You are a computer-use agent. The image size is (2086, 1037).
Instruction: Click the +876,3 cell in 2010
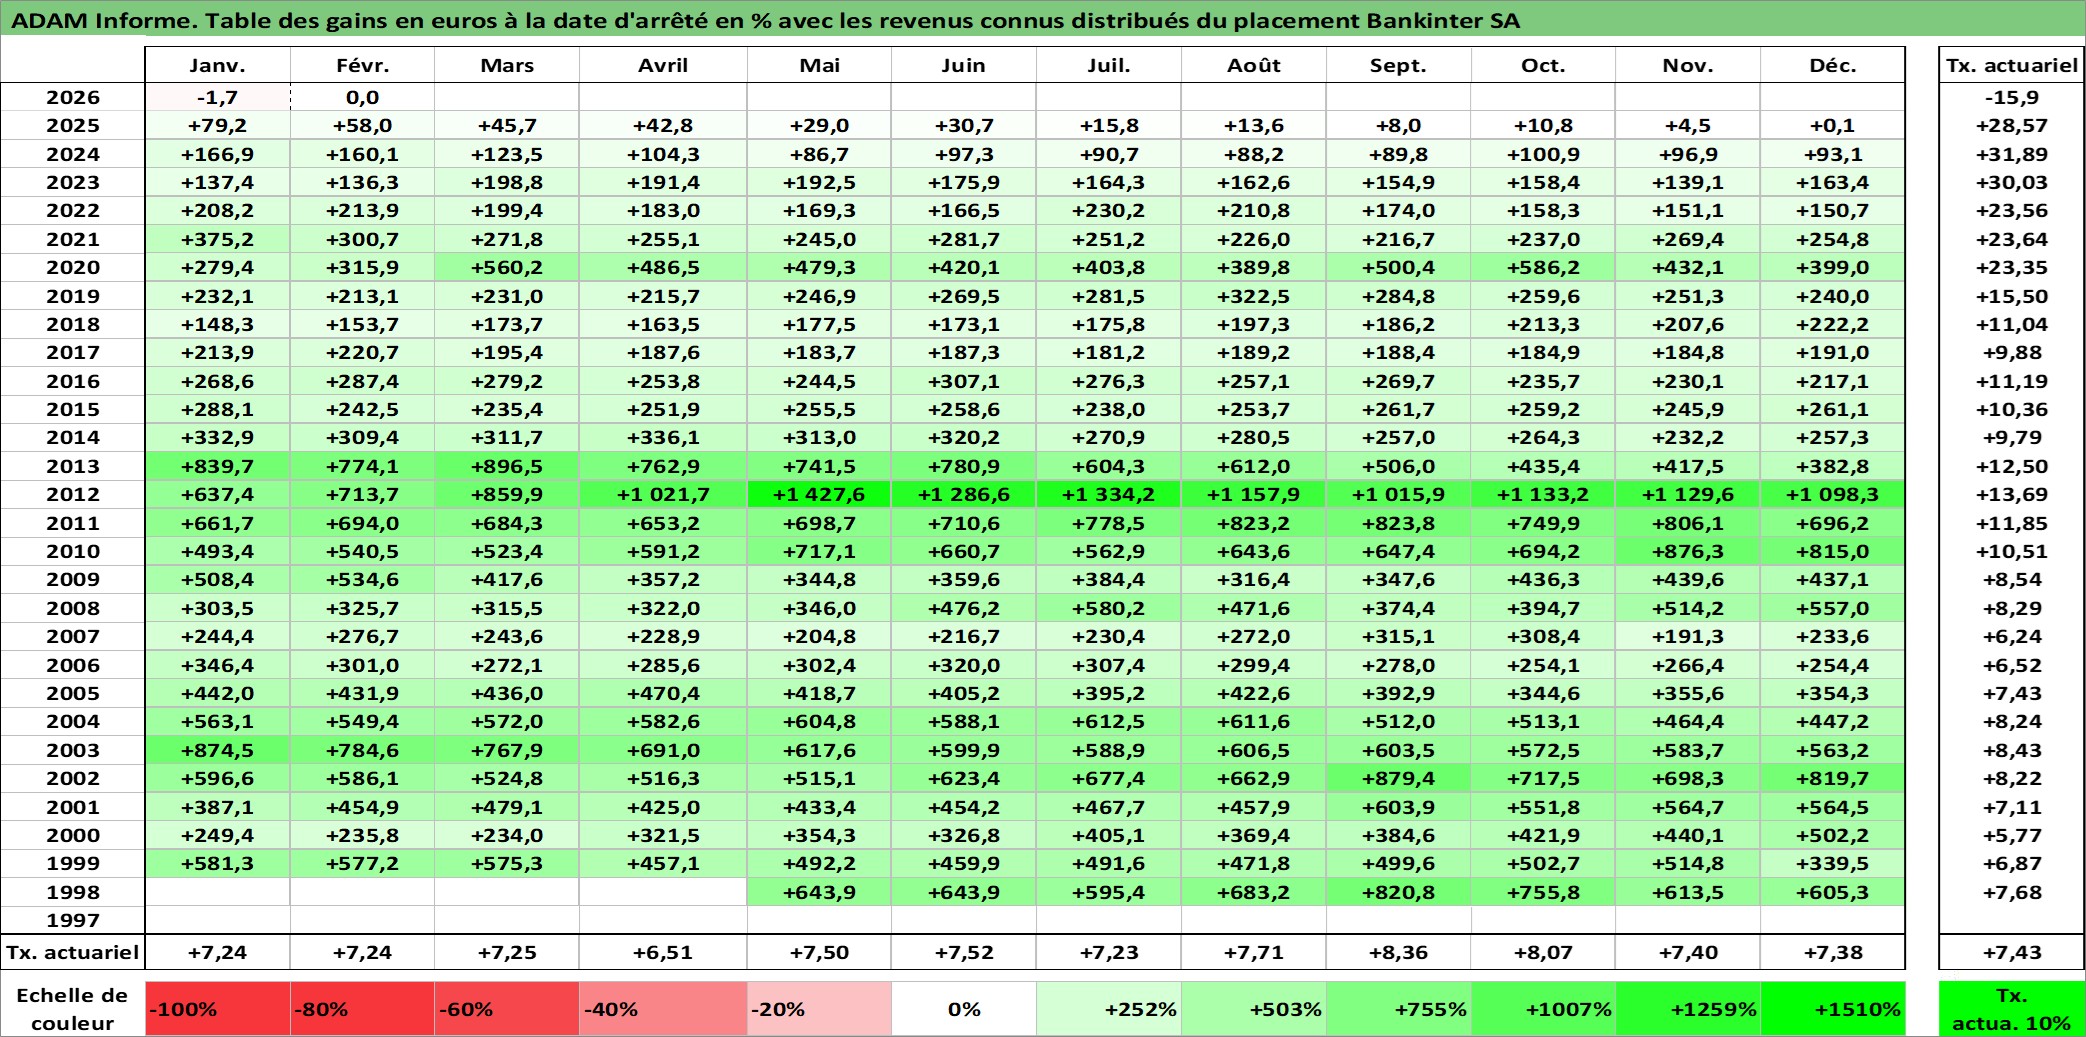(1688, 551)
